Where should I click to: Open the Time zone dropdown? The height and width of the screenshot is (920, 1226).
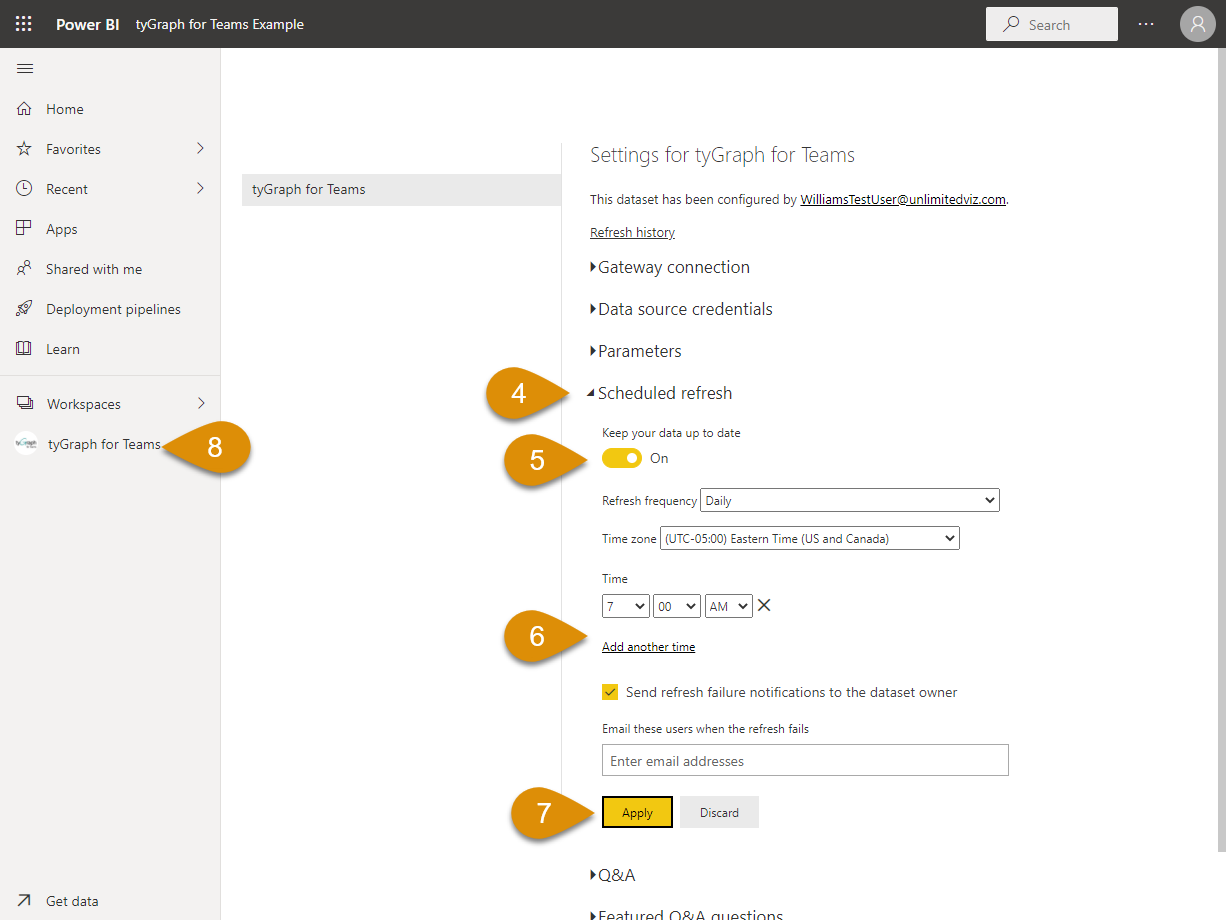[x=809, y=538]
